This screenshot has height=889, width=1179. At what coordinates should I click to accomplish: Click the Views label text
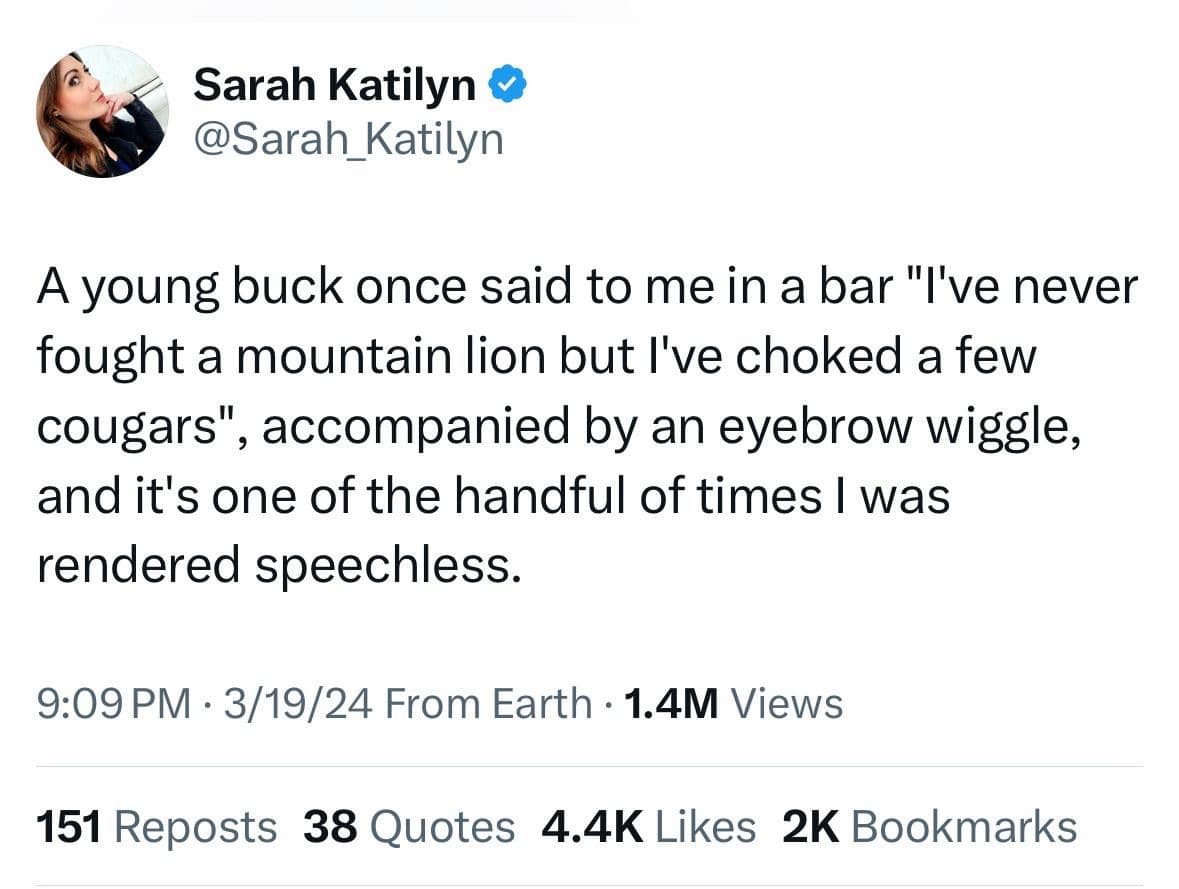click(789, 703)
